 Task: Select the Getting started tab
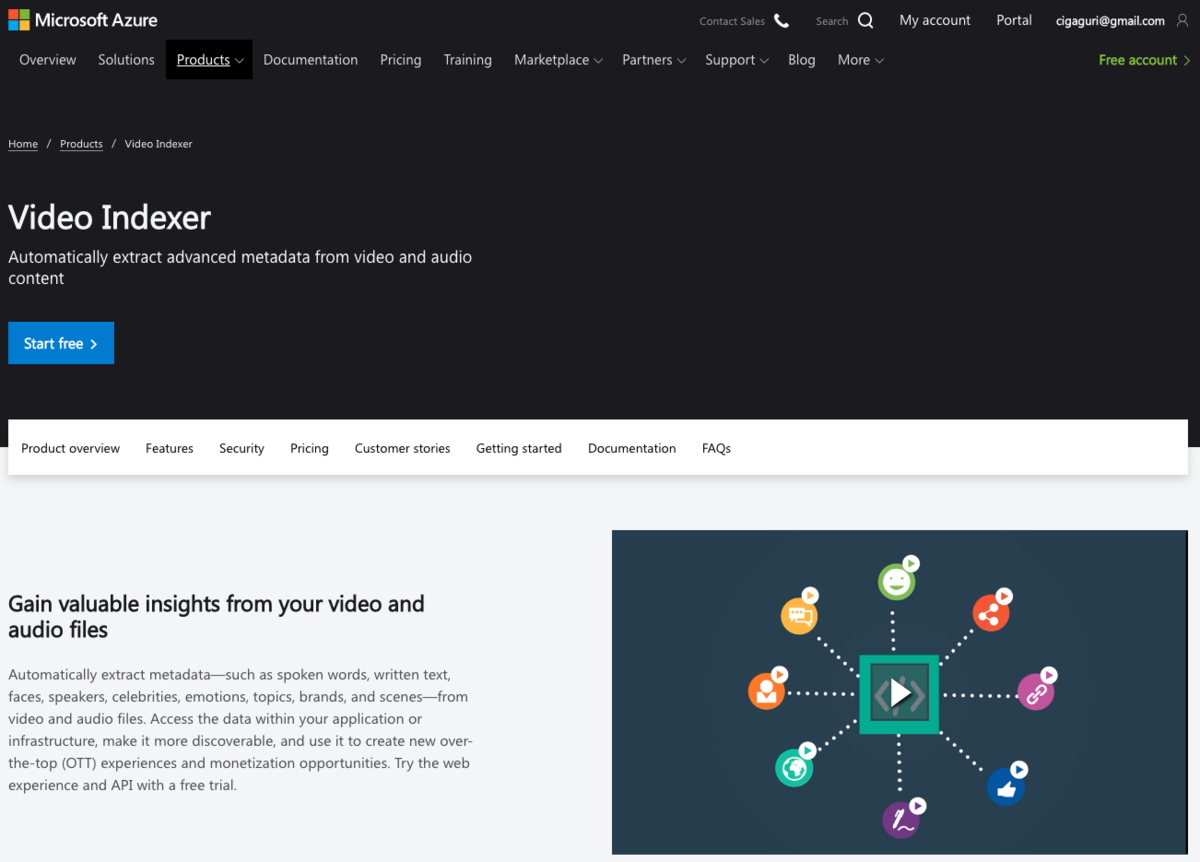(x=519, y=448)
